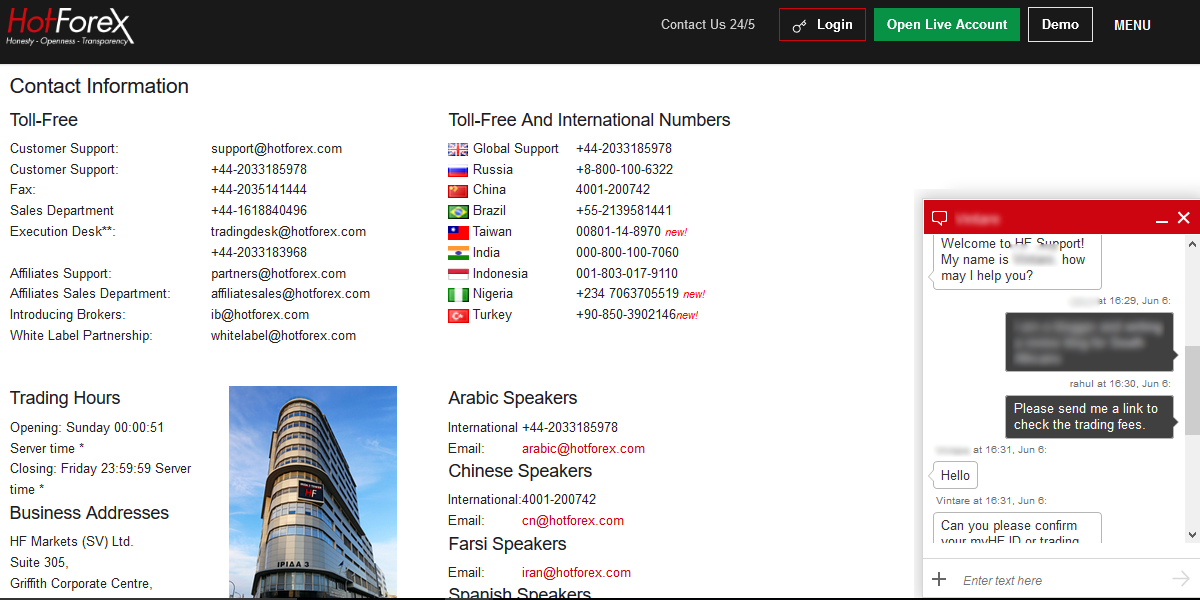Click the Brazil flag icon

[x=458, y=211]
